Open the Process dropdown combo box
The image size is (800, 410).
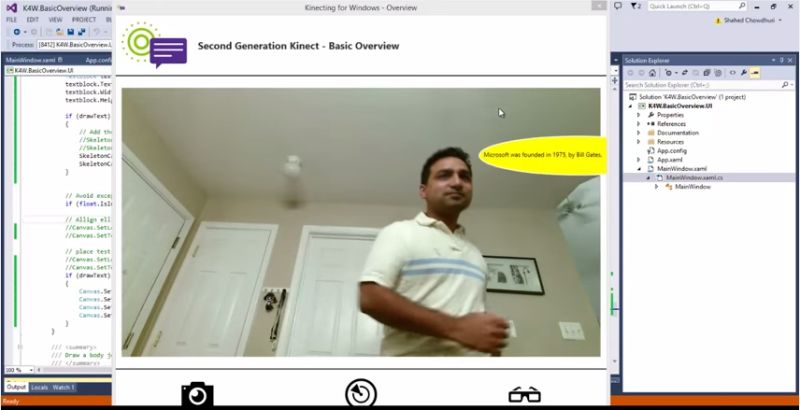click(x=74, y=45)
